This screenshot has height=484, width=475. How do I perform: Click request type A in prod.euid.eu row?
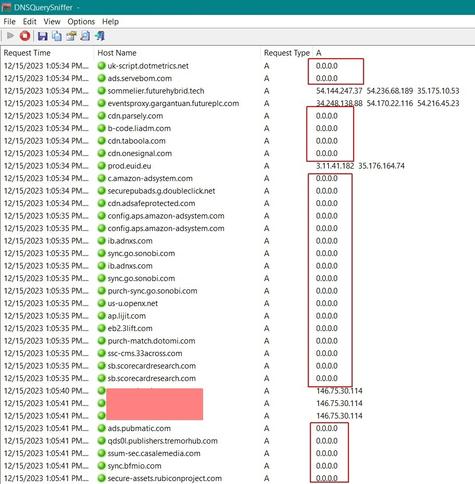pos(266,166)
